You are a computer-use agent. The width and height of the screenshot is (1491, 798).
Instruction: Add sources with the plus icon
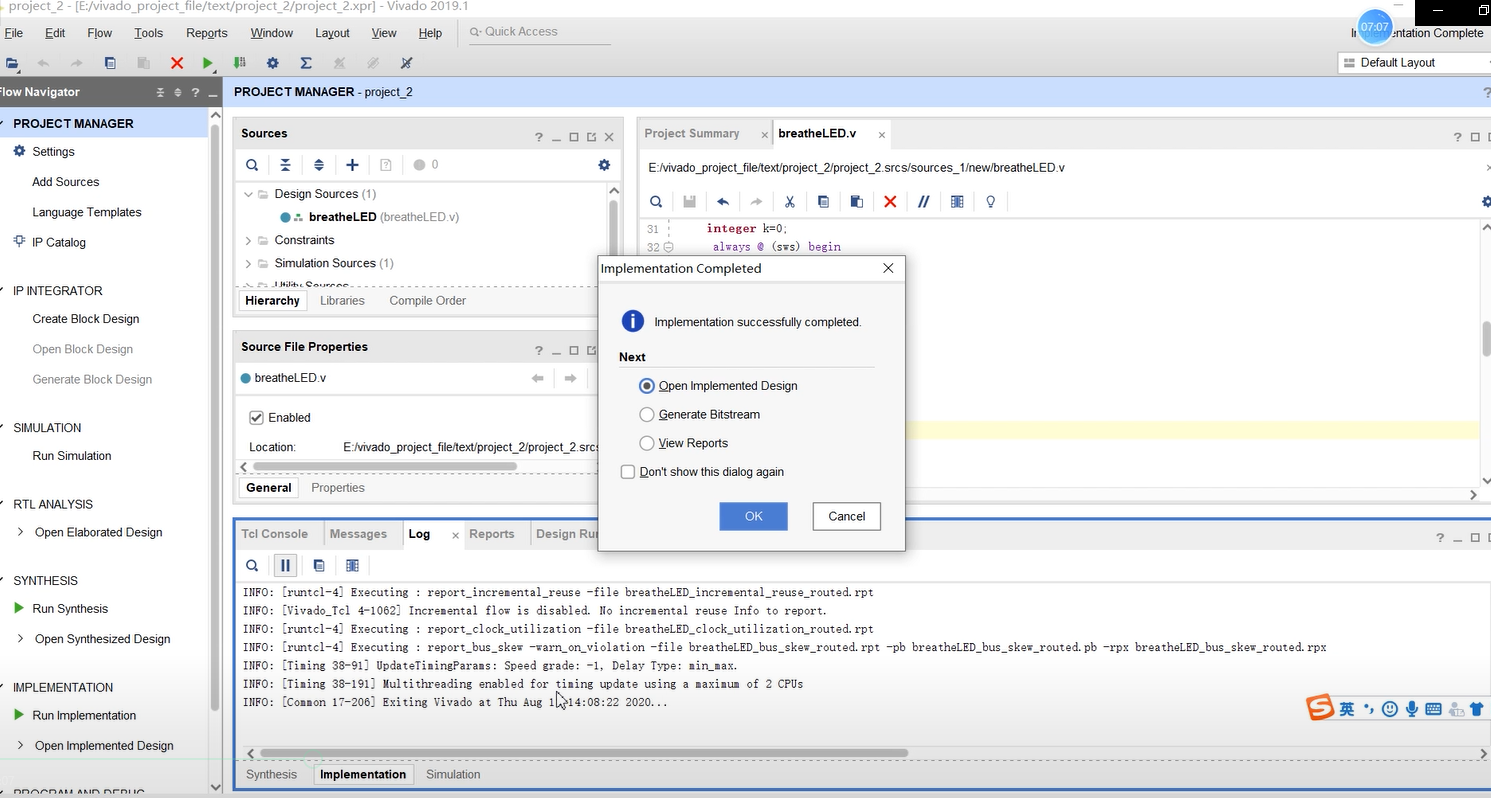[352, 165]
